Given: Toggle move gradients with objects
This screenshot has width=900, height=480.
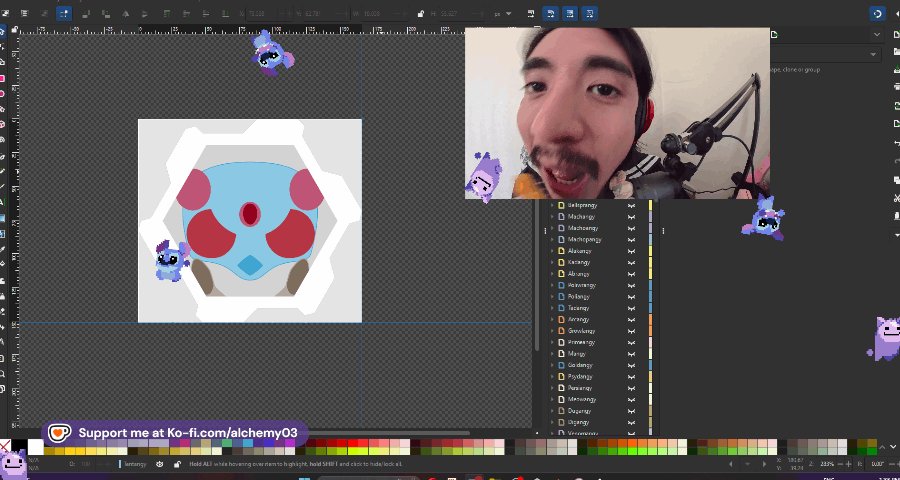Looking at the screenshot, I should click(570, 13).
